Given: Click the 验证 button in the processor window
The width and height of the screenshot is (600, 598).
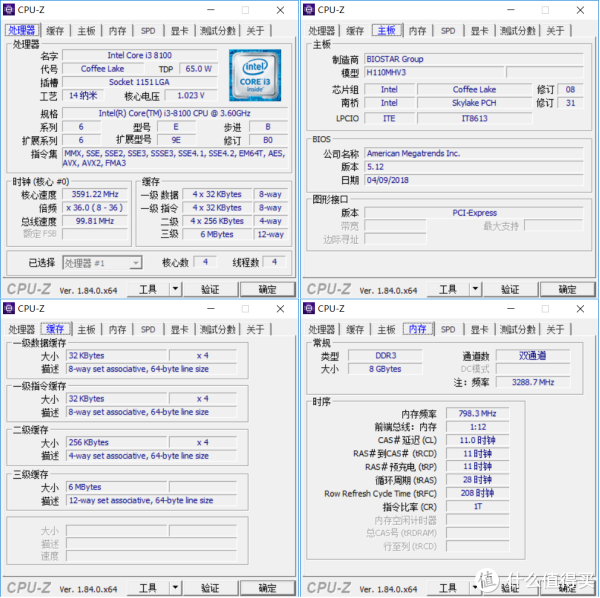Looking at the screenshot, I should click(x=210, y=289).
